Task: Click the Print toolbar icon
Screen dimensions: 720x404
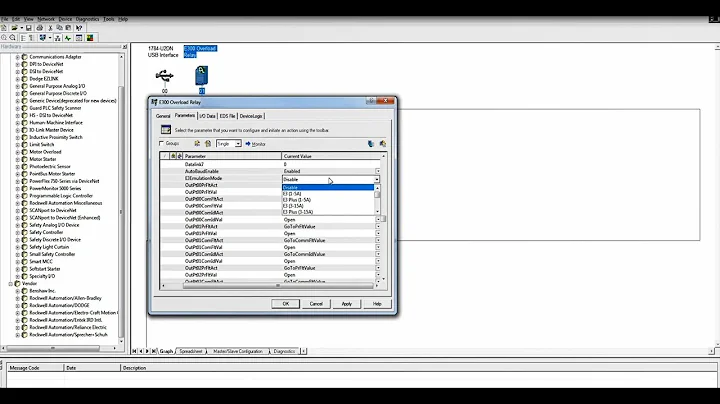Action: coord(39,28)
